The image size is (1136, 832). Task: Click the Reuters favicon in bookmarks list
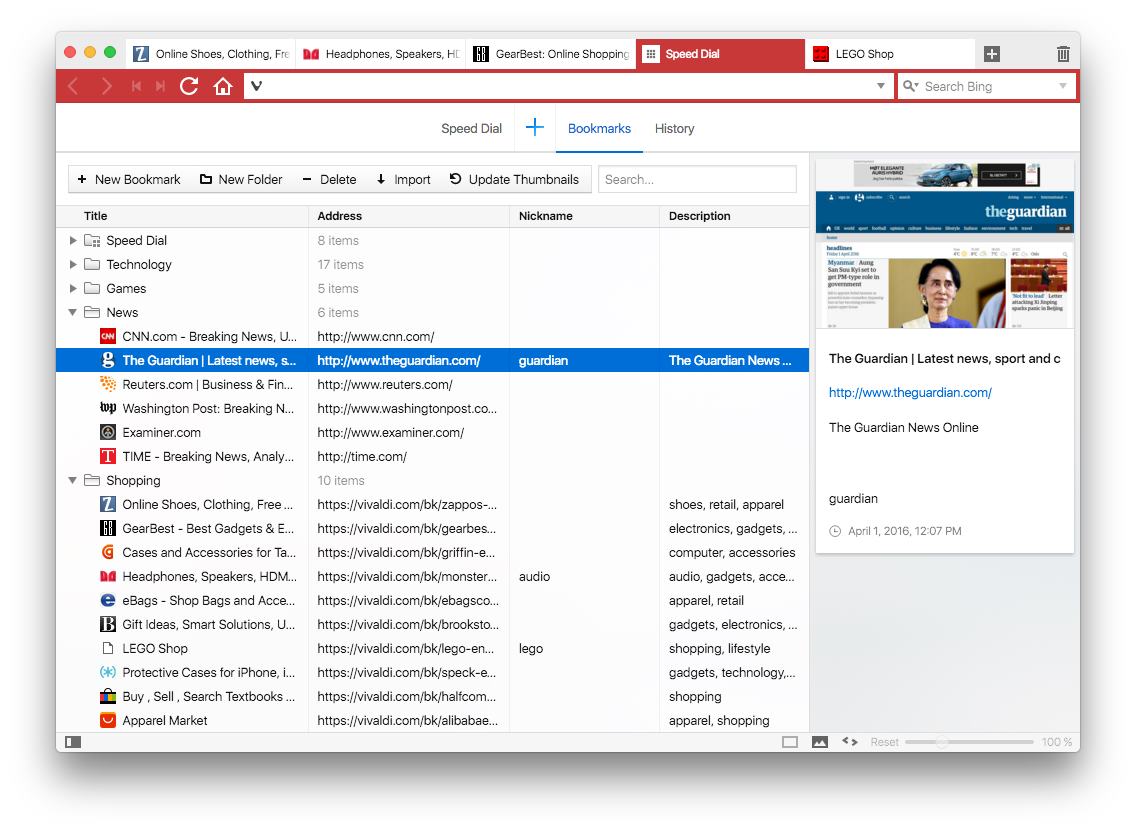[x=108, y=384]
